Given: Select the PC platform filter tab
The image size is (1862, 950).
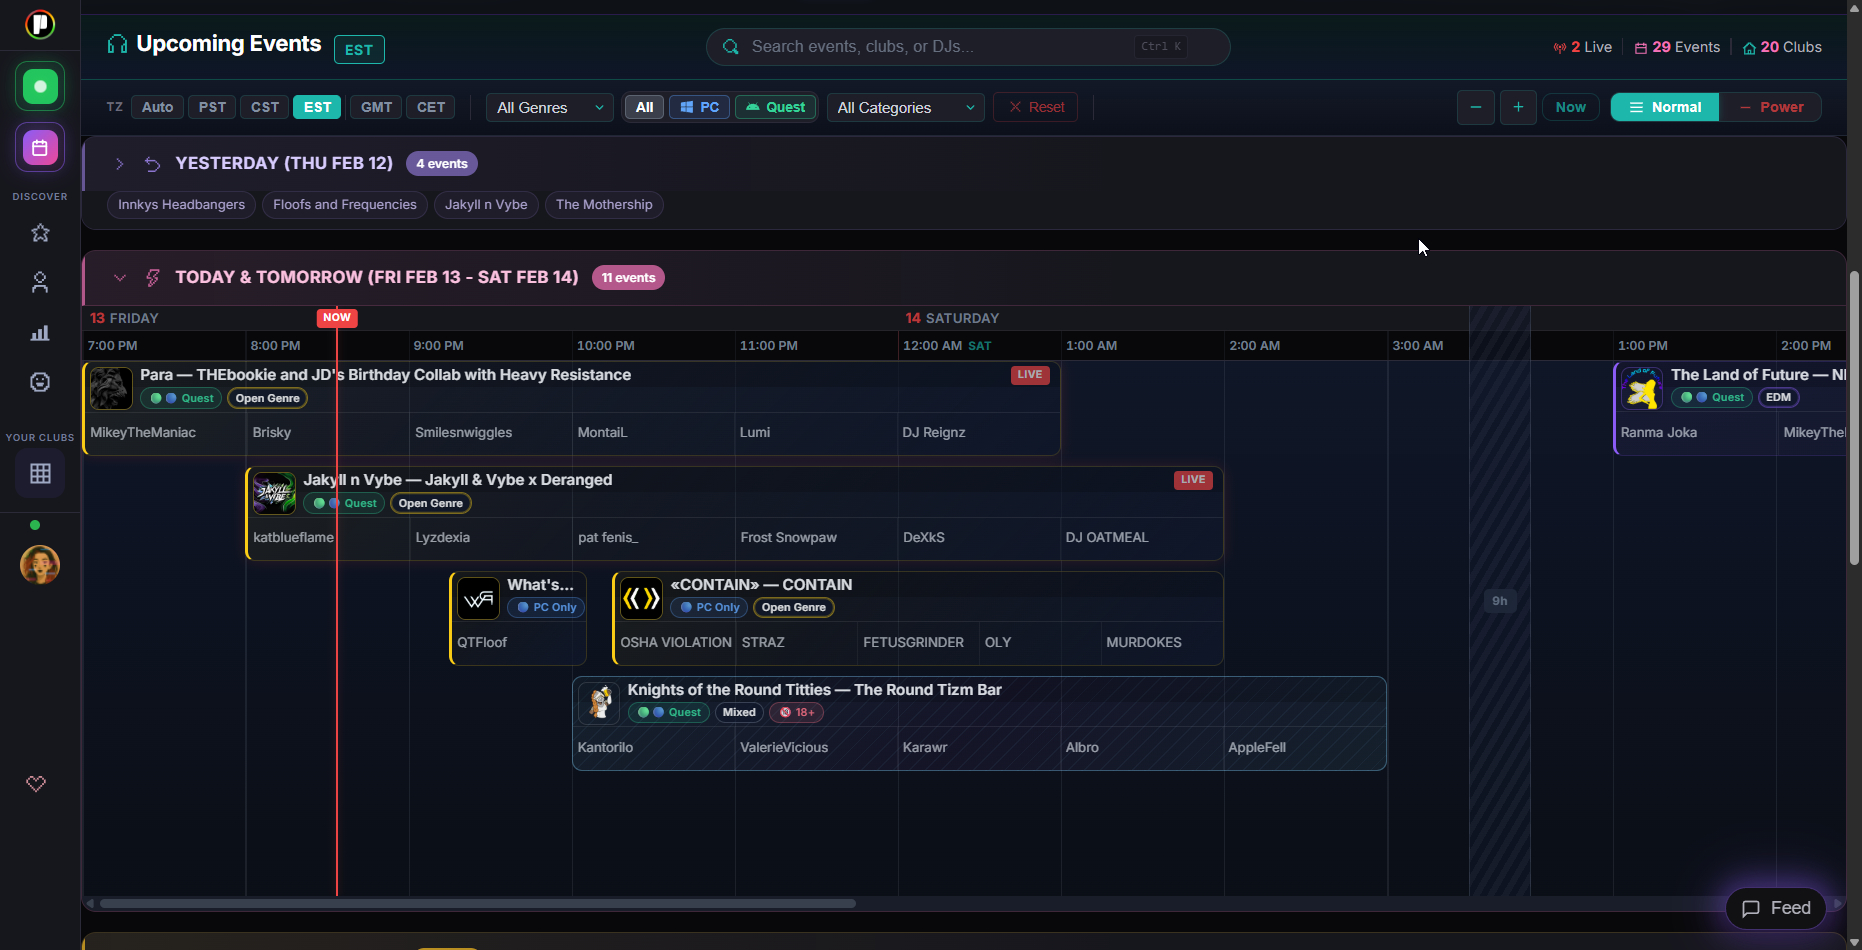Looking at the screenshot, I should pos(699,107).
